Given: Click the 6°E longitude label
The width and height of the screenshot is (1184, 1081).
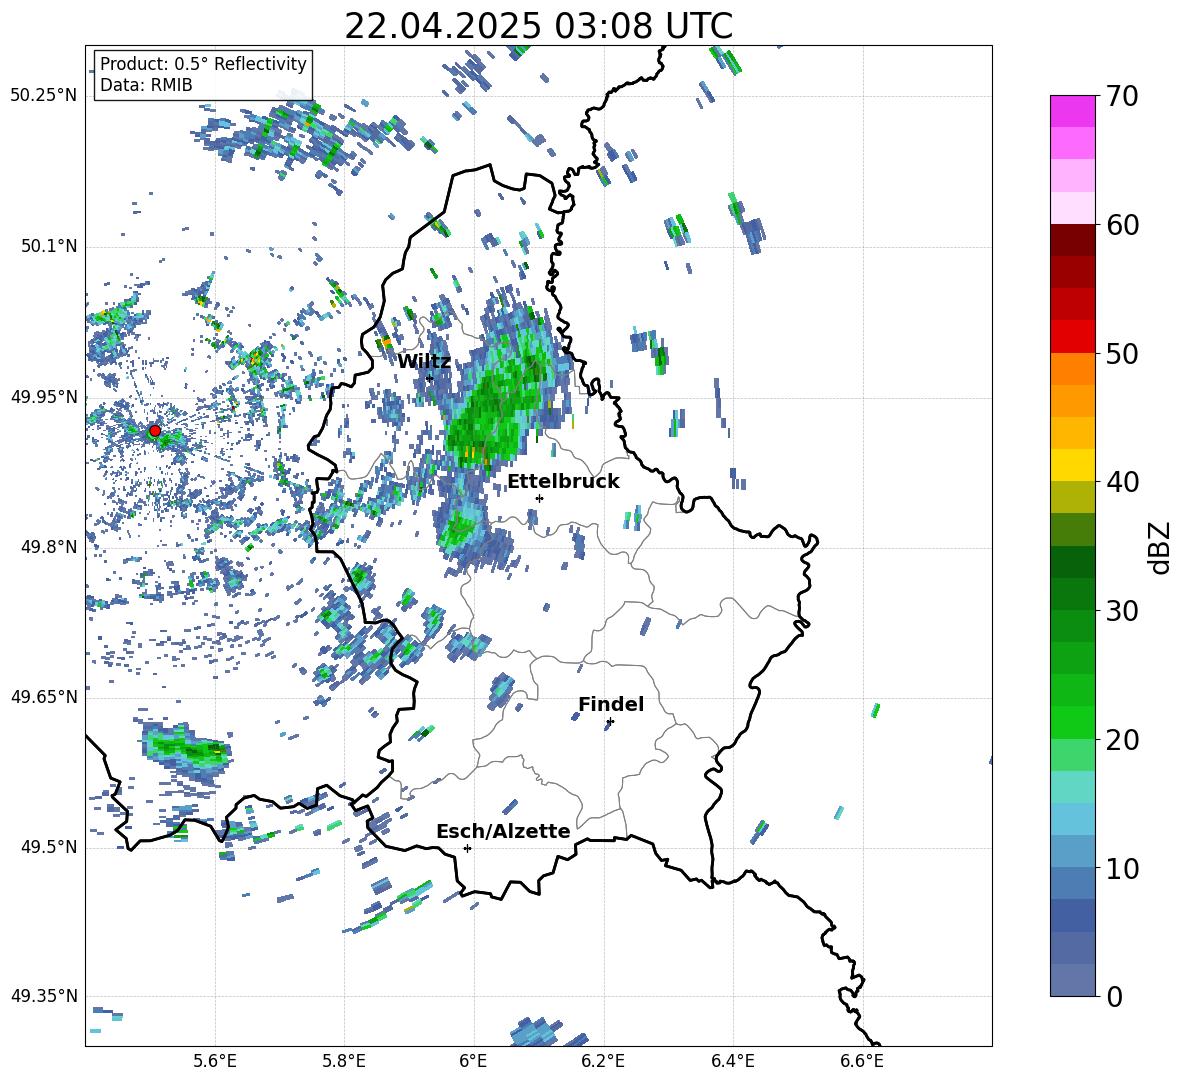Looking at the screenshot, I should 473,1061.
